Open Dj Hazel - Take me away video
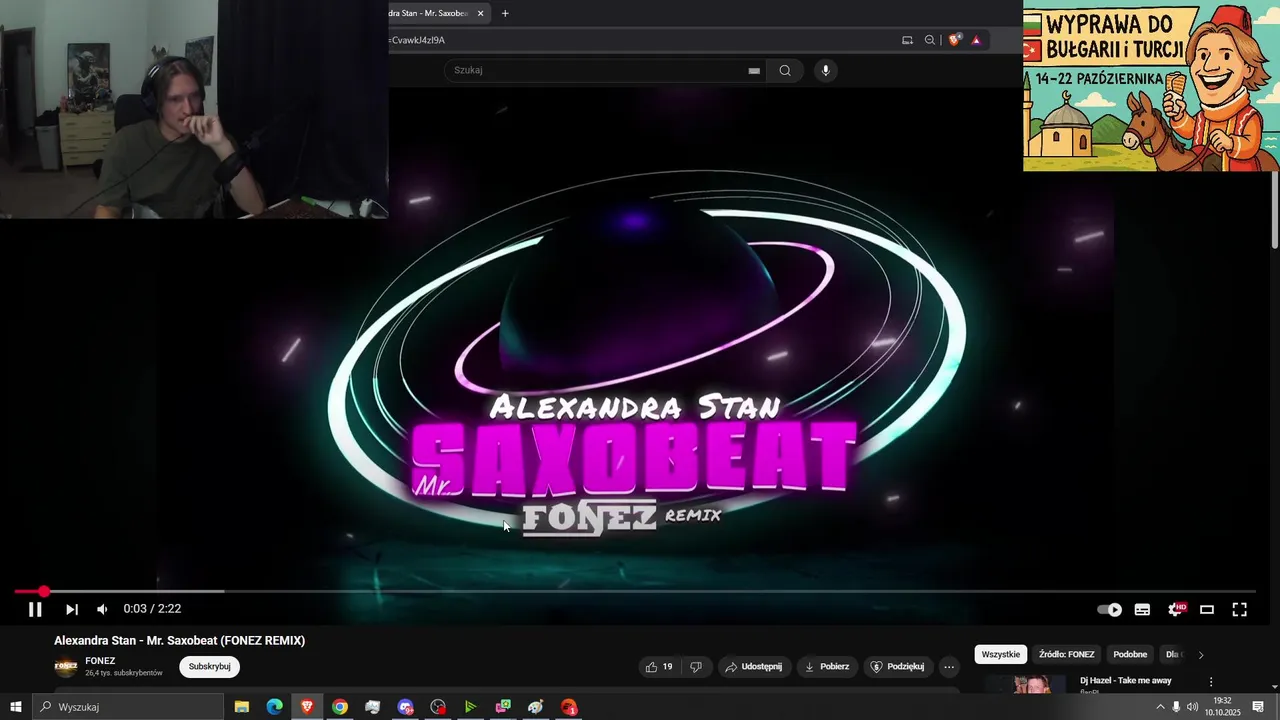 1125,681
